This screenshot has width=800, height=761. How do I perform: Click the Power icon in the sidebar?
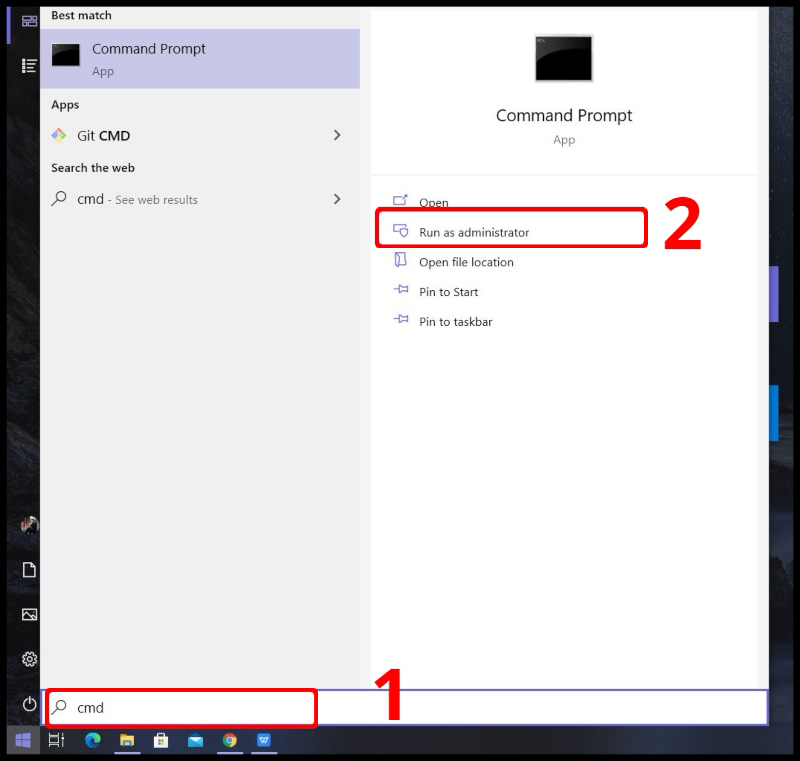(x=29, y=703)
